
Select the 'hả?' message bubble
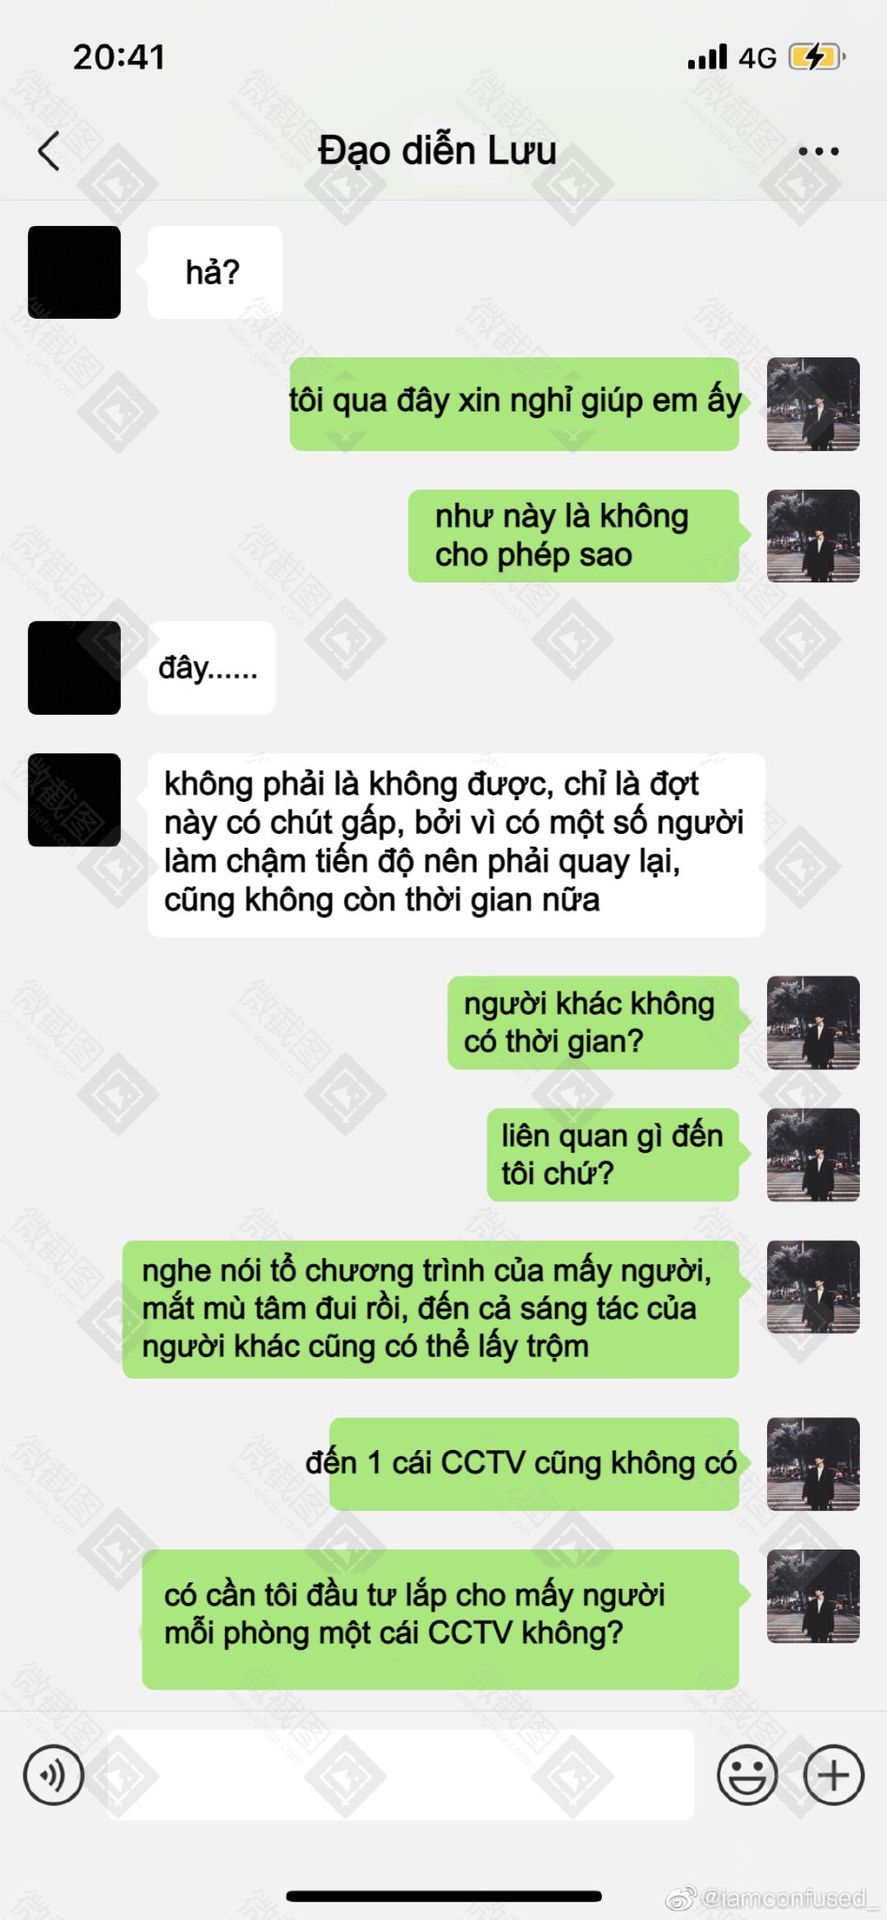coord(215,272)
